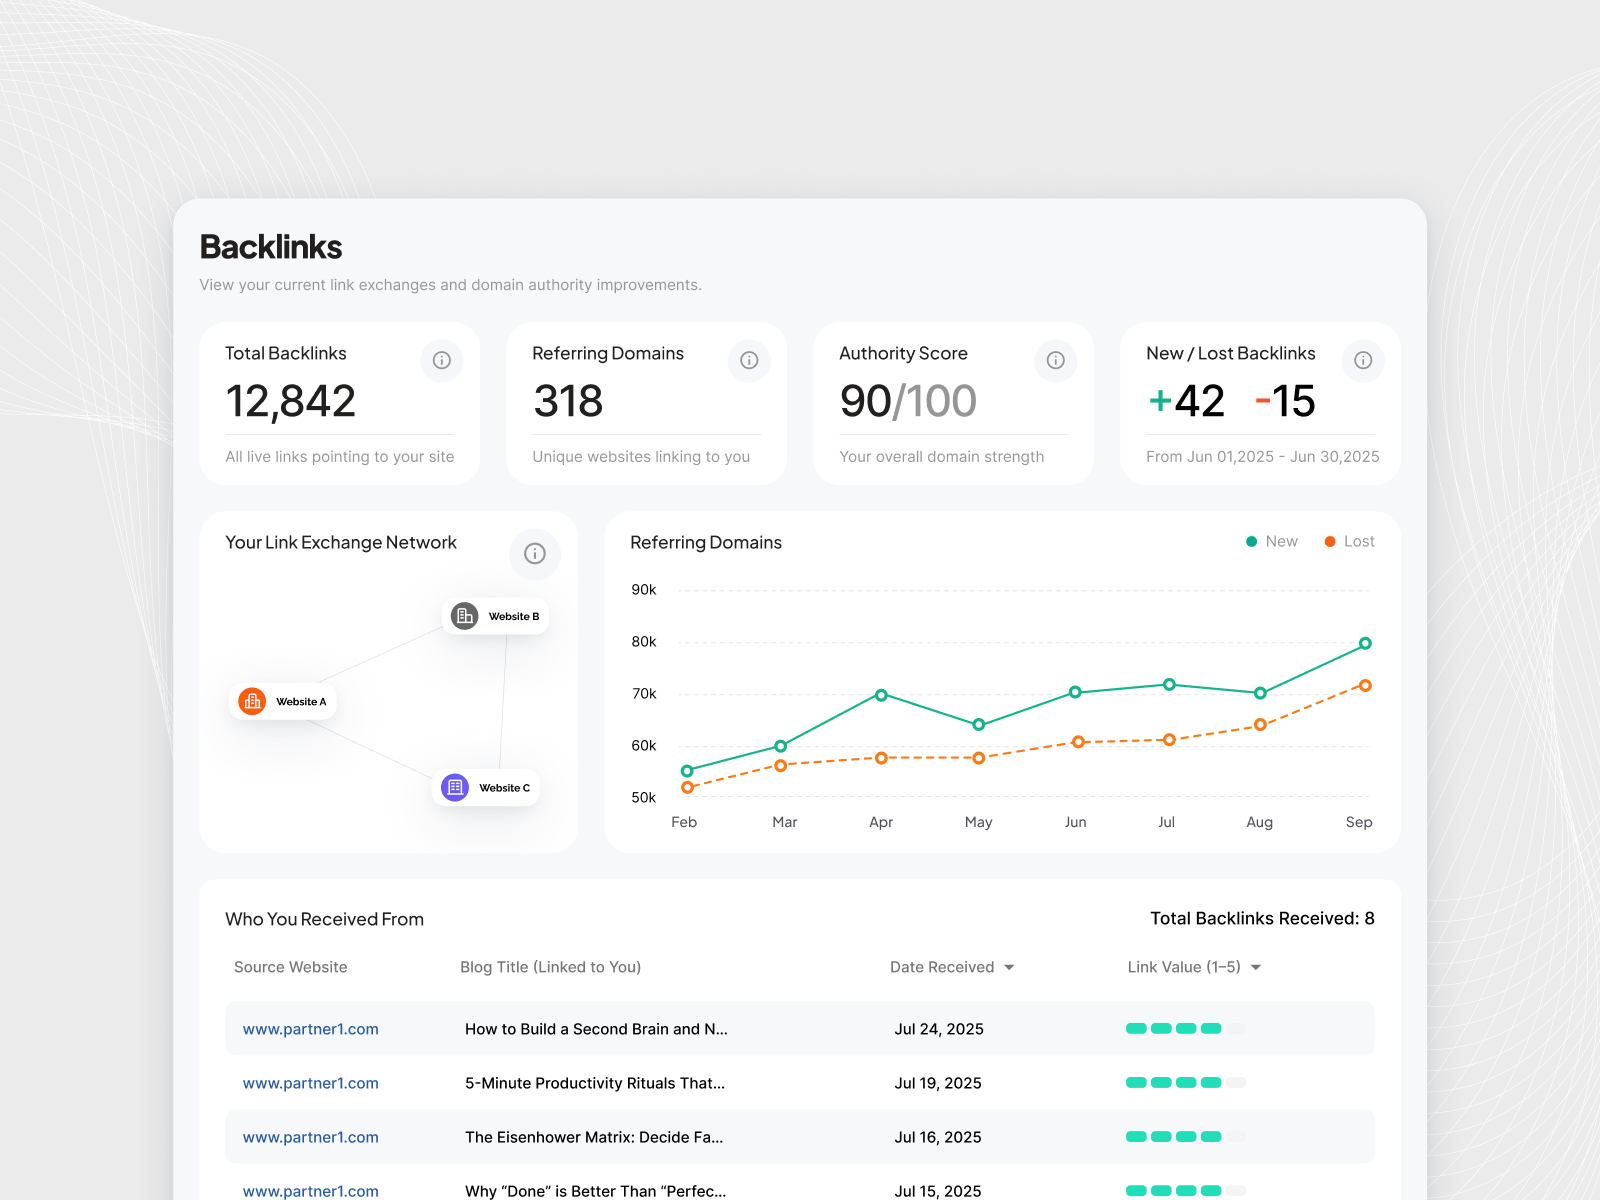Open the Link Exchange Network info icon

pos(535,554)
